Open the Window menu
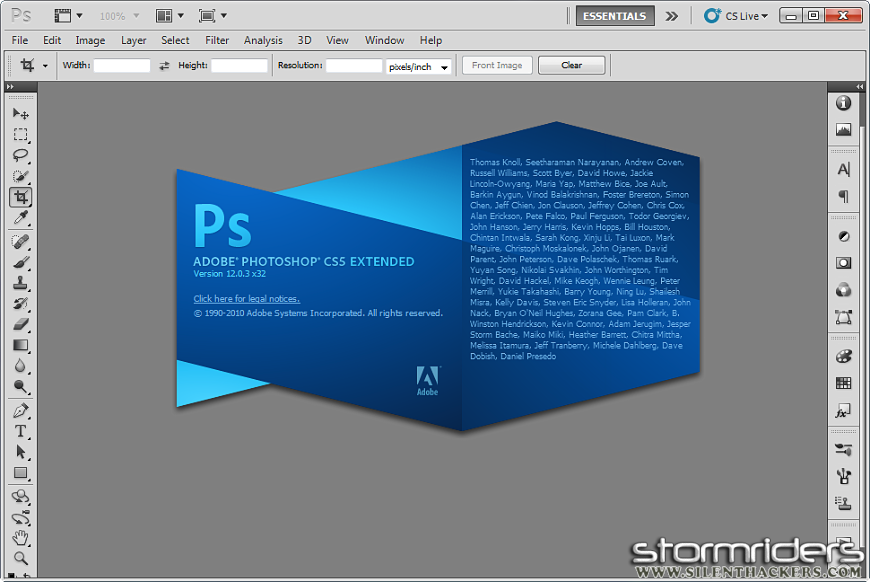The width and height of the screenshot is (870, 582). coord(384,40)
